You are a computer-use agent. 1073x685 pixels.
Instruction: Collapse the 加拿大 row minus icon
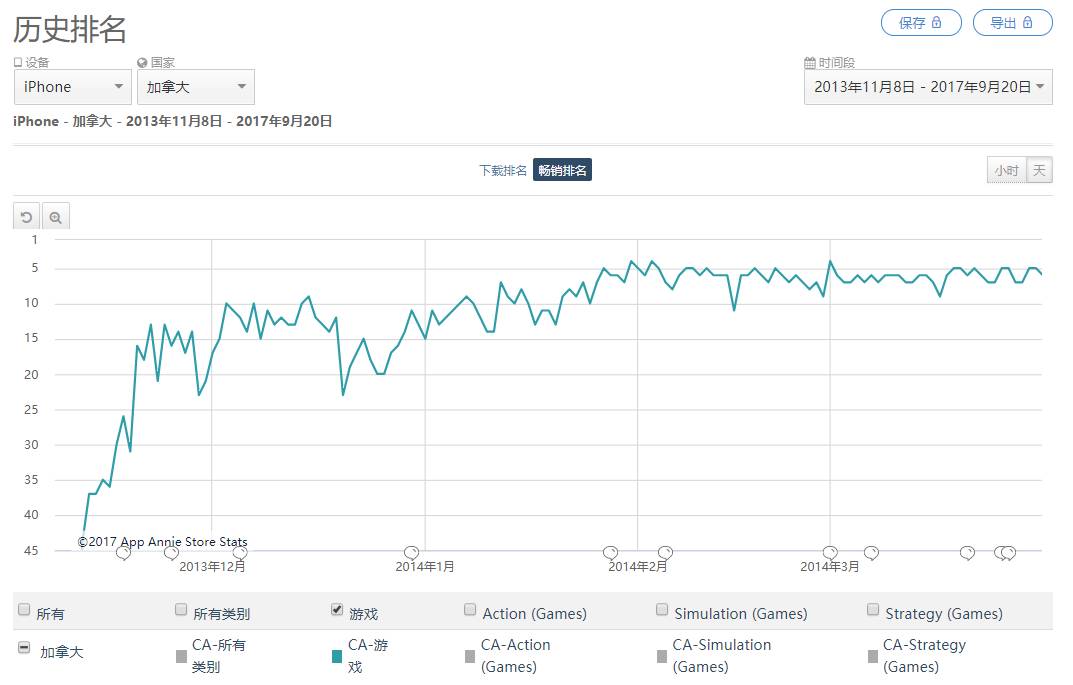coord(24,648)
